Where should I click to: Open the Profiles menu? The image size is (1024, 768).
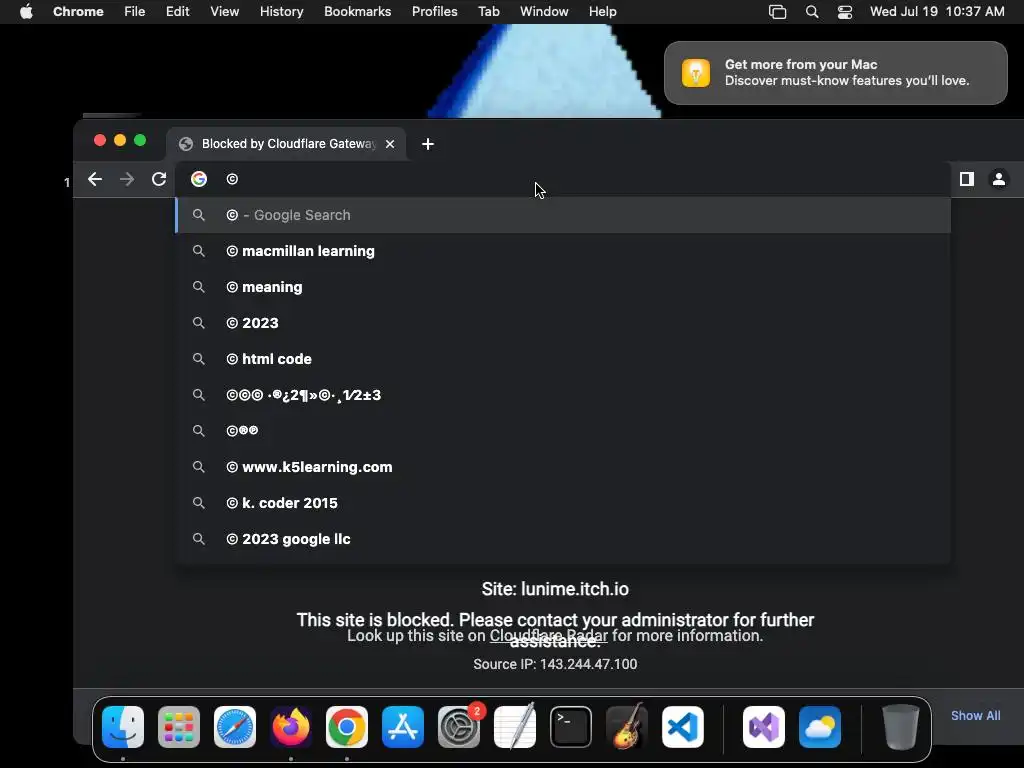[x=434, y=12]
